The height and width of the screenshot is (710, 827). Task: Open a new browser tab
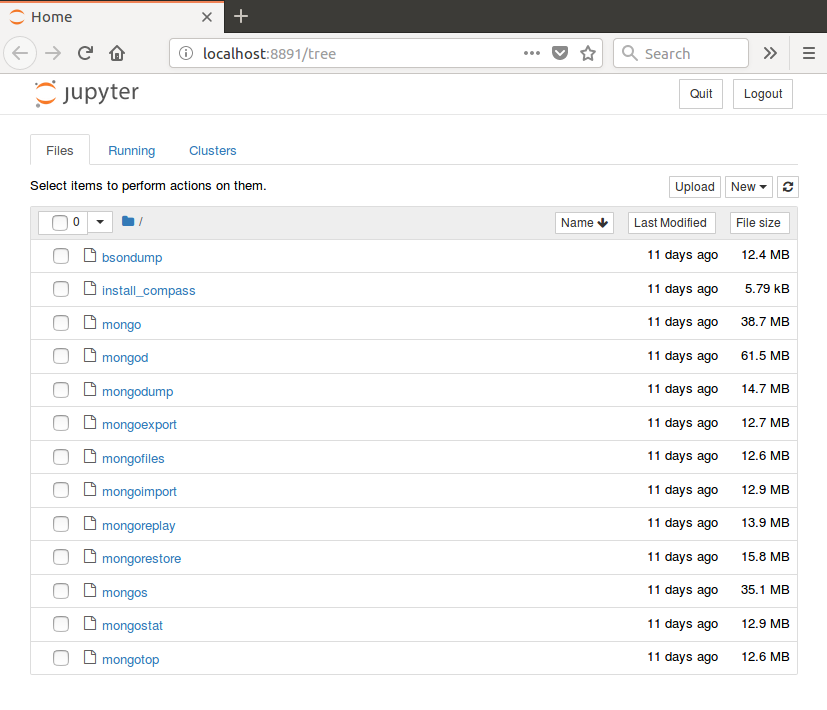241,16
